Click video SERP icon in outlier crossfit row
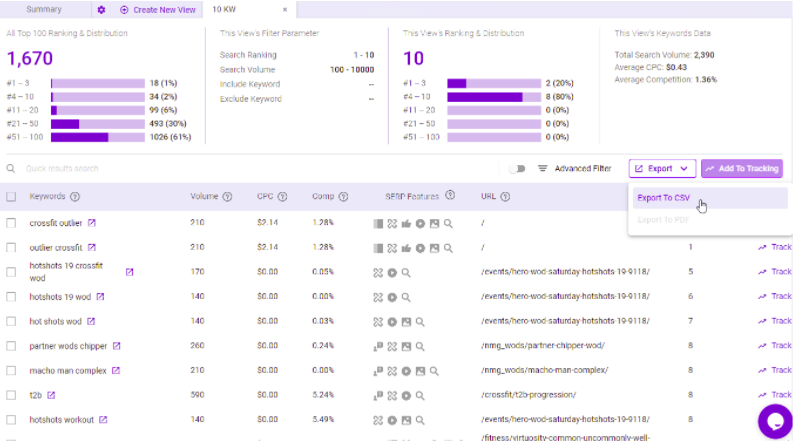 tap(420, 248)
